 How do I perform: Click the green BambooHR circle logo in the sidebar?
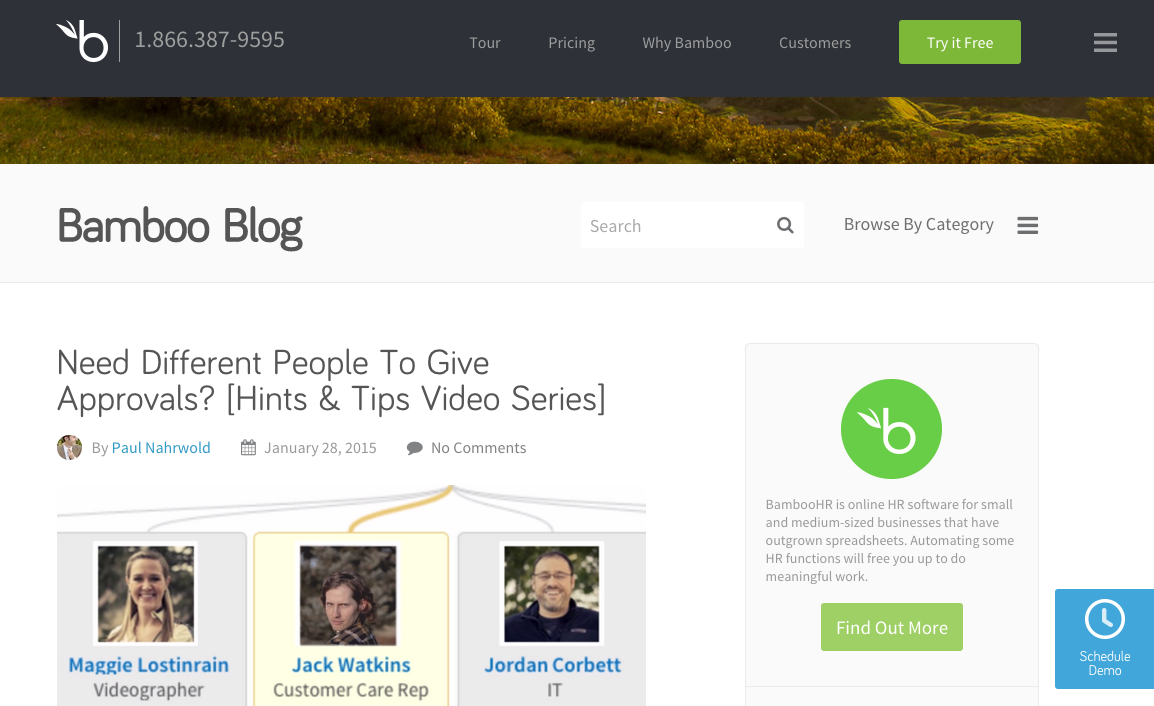click(x=891, y=429)
